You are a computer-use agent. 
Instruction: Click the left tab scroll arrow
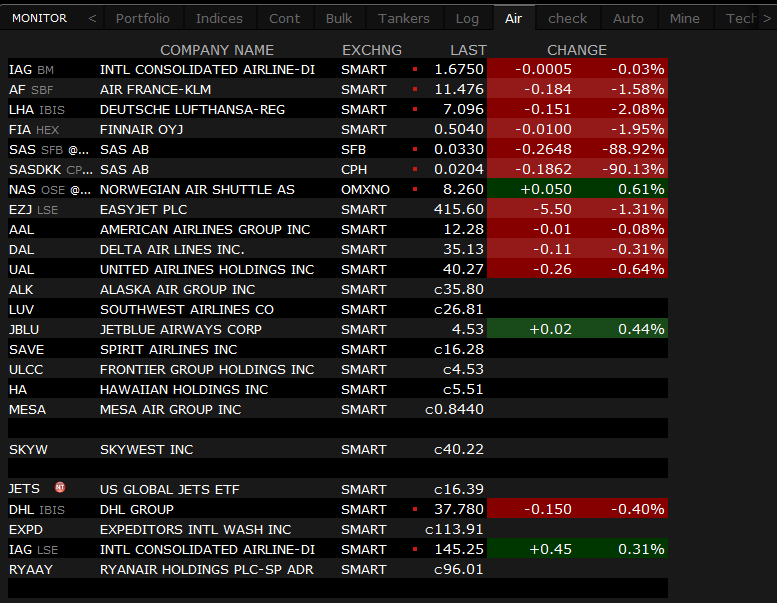click(x=92, y=18)
